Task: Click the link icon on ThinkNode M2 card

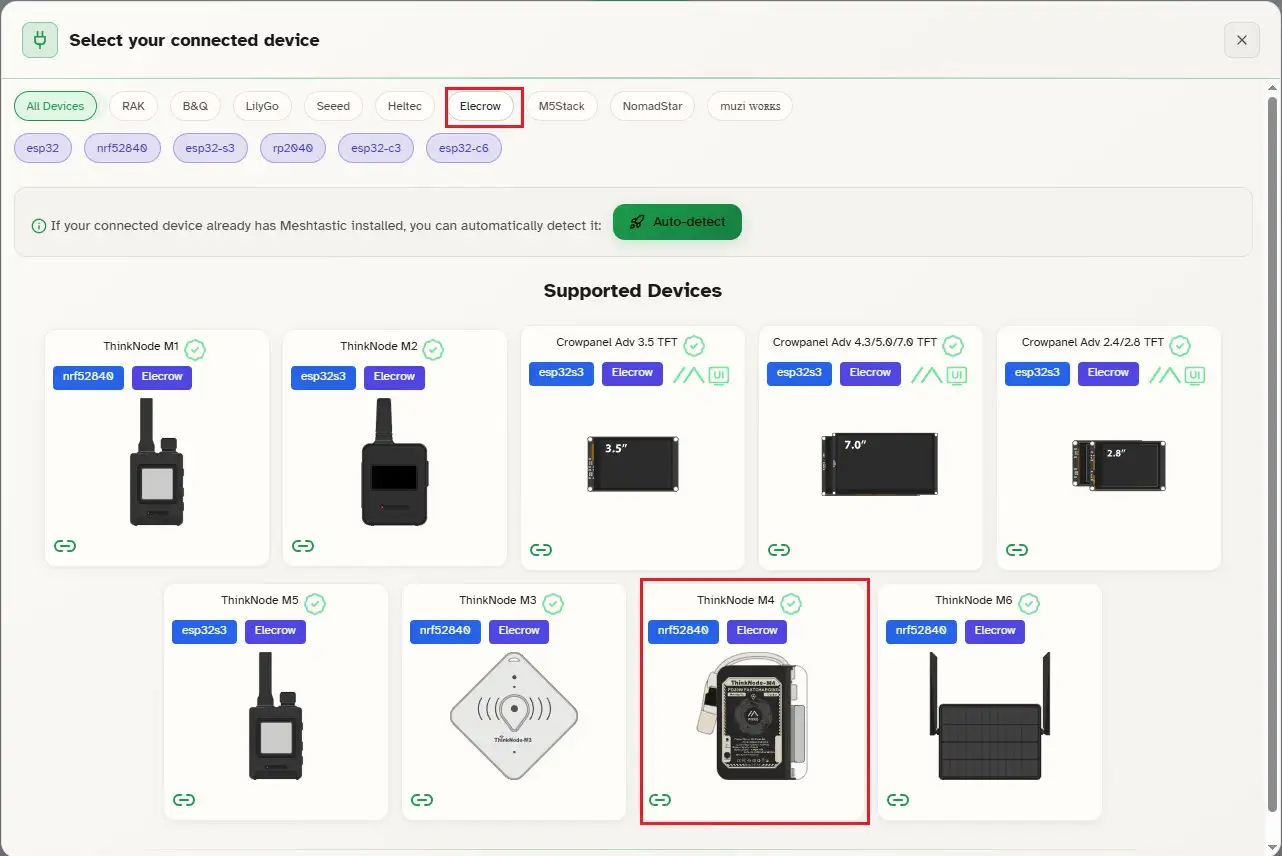Action: point(303,546)
